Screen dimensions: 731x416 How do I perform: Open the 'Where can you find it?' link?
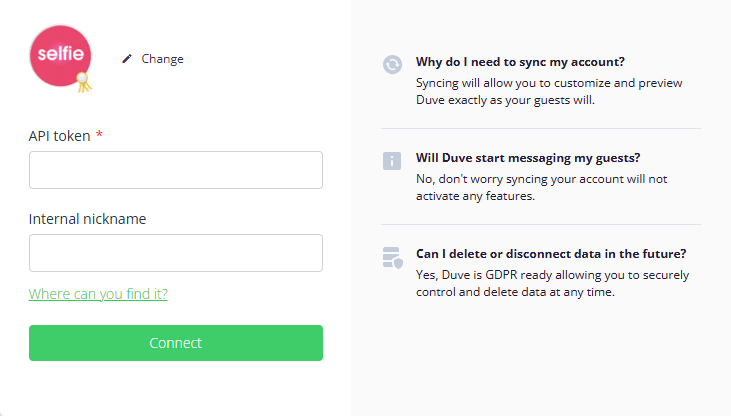click(98, 294)
